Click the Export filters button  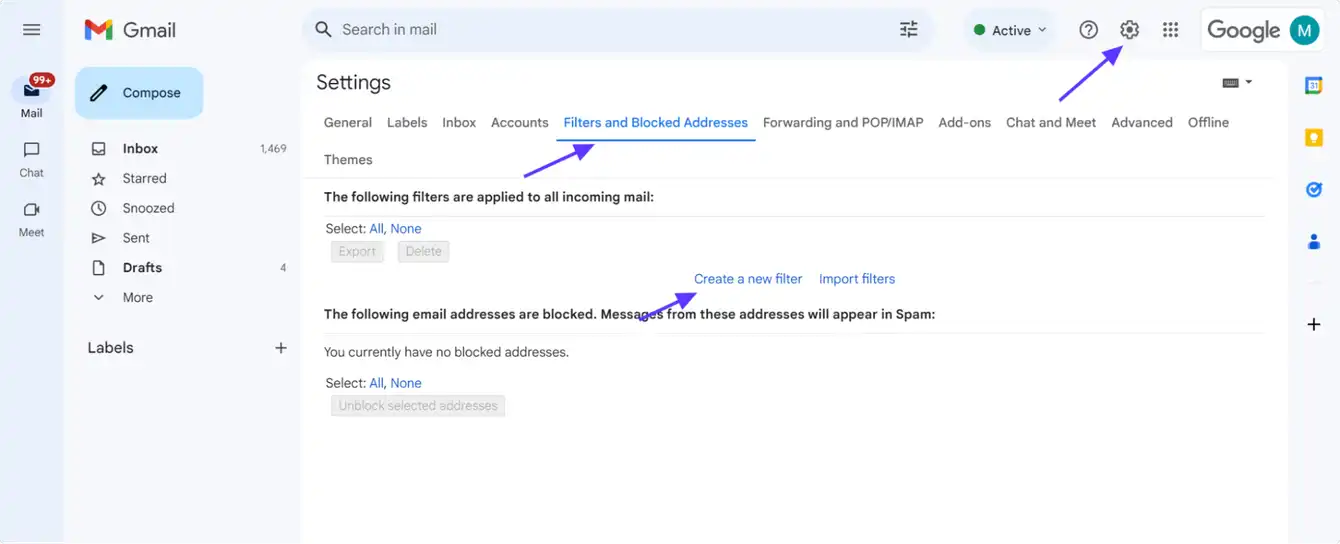point(357,252)
